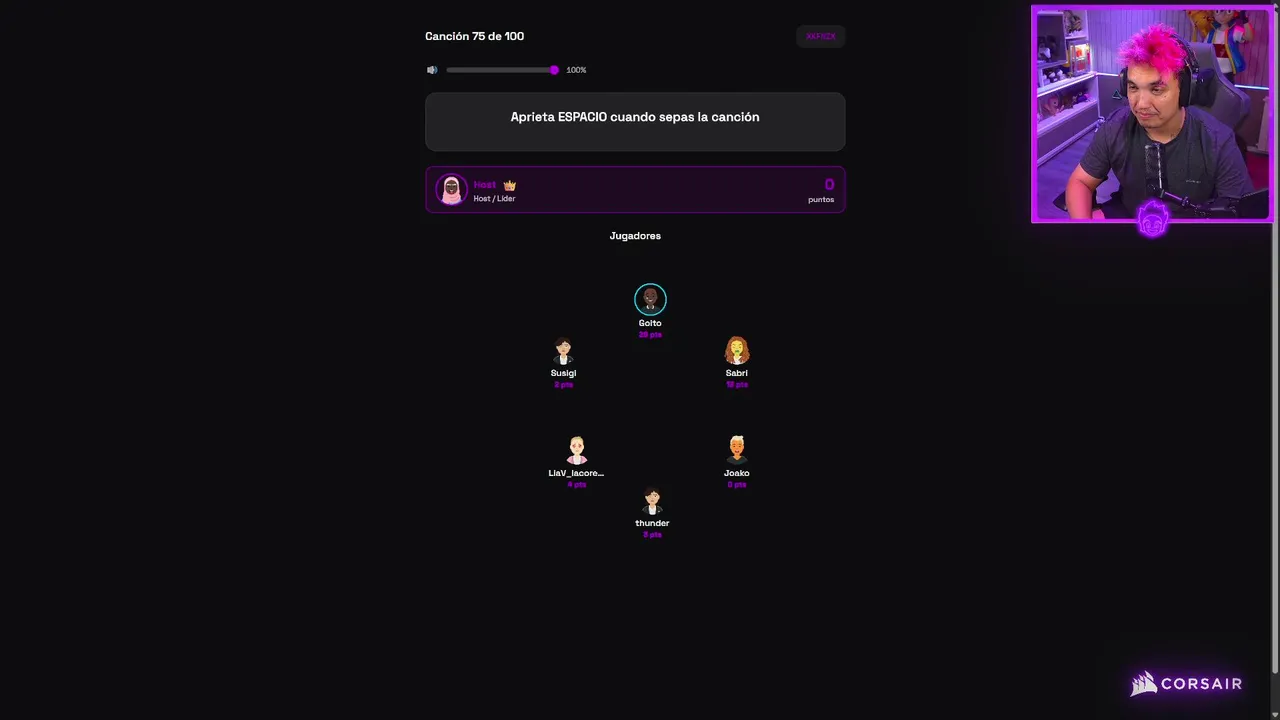
Task: Click the host's puntos score
Action: pyautogui.click(x=822, y=190)
